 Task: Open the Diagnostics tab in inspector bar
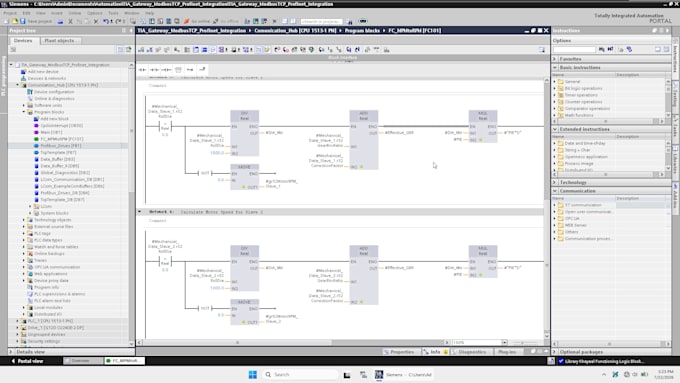pos(469,352)
